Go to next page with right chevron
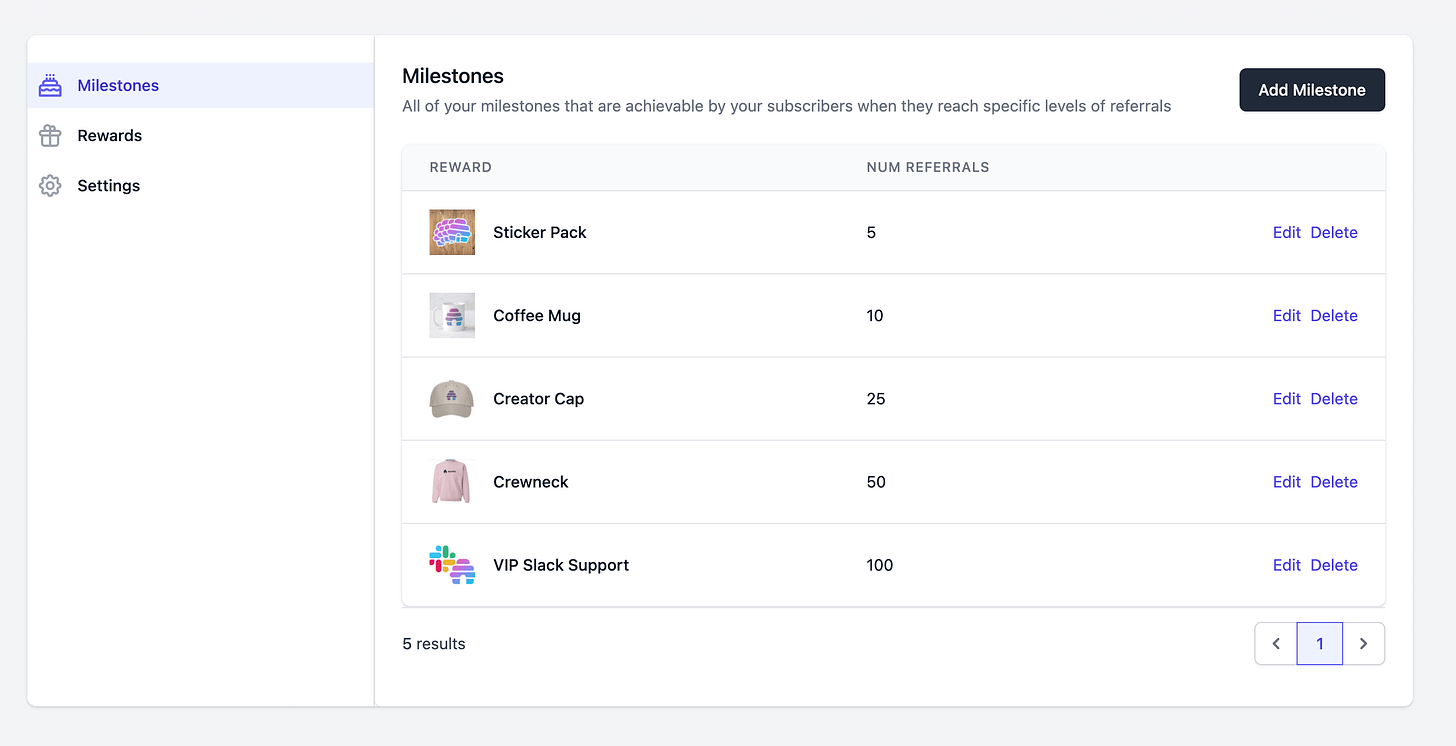The image size is (1456, 746). [x=1363, y=643]
